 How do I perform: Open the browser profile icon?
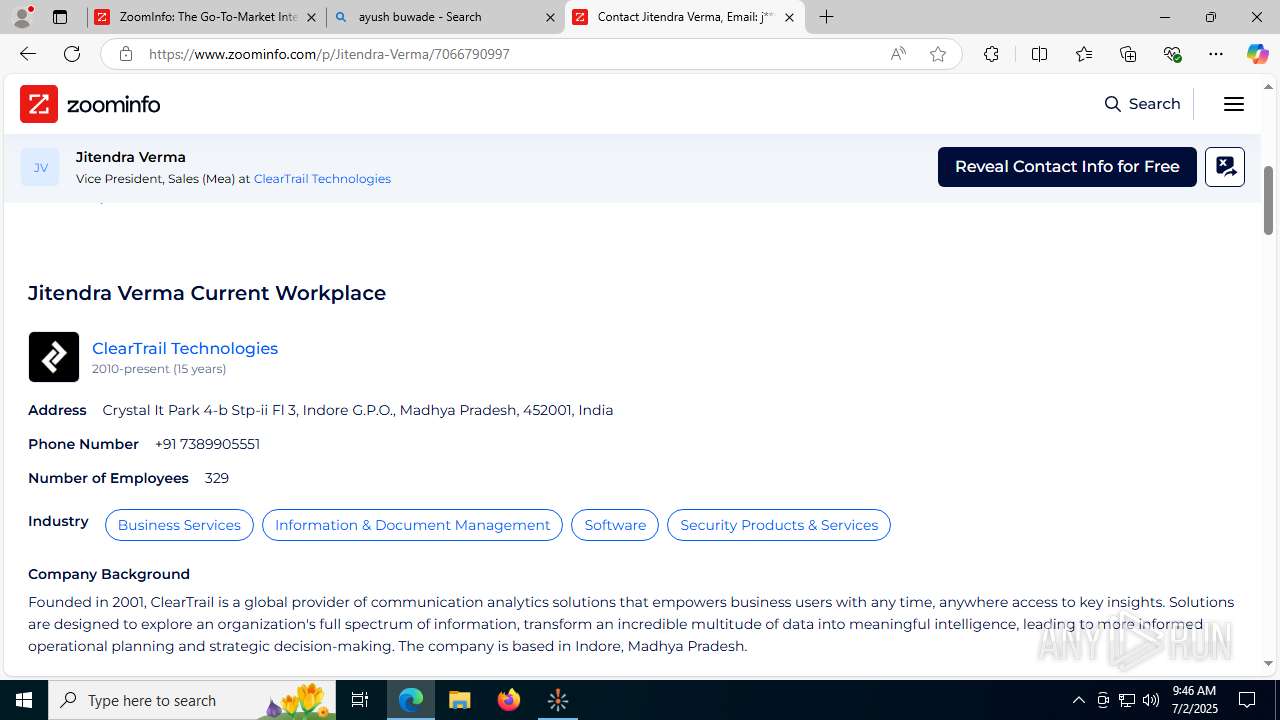coord(21,17)
